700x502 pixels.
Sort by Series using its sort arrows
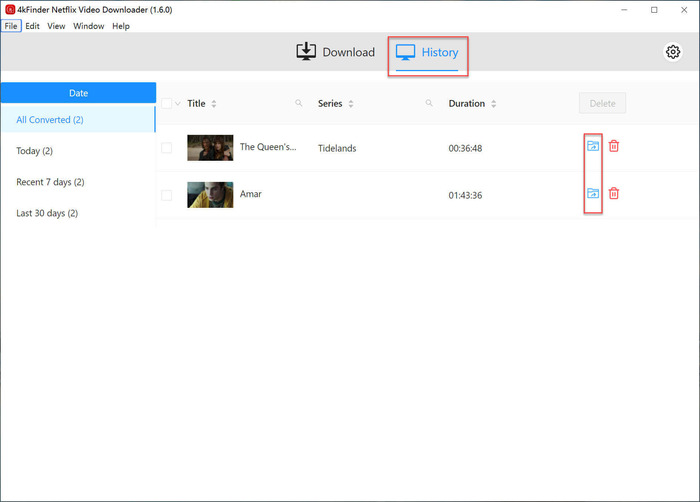[x=351, y=104]
